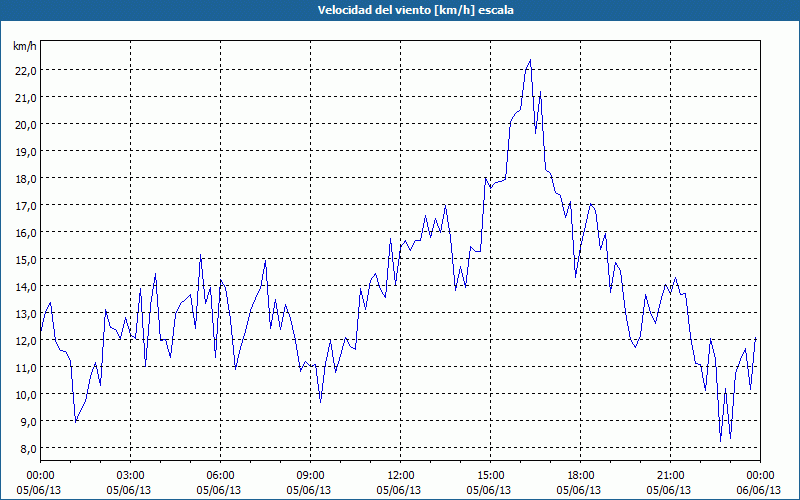Click the 15:00 time axis label
800x500 pixels.
click(x=490, y=476)
